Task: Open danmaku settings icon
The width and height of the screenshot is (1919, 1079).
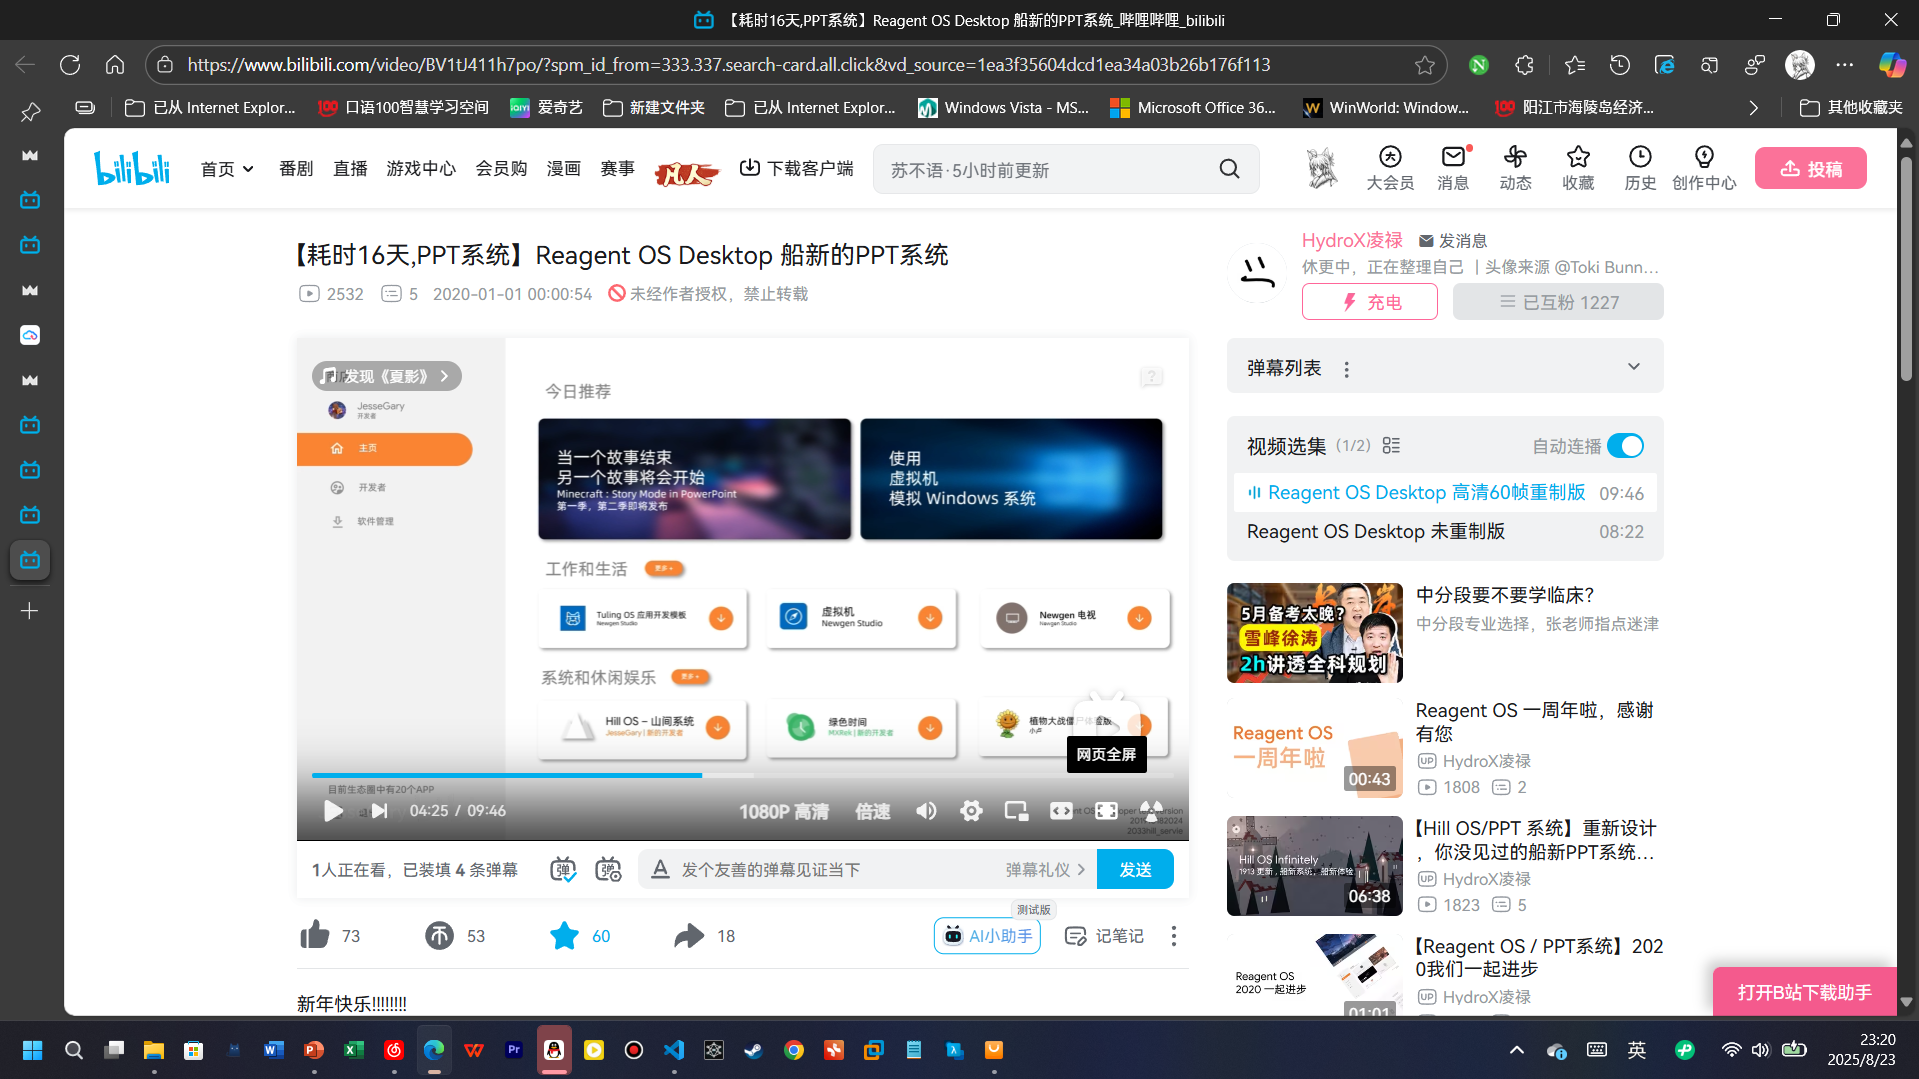Action: (608, 869)
